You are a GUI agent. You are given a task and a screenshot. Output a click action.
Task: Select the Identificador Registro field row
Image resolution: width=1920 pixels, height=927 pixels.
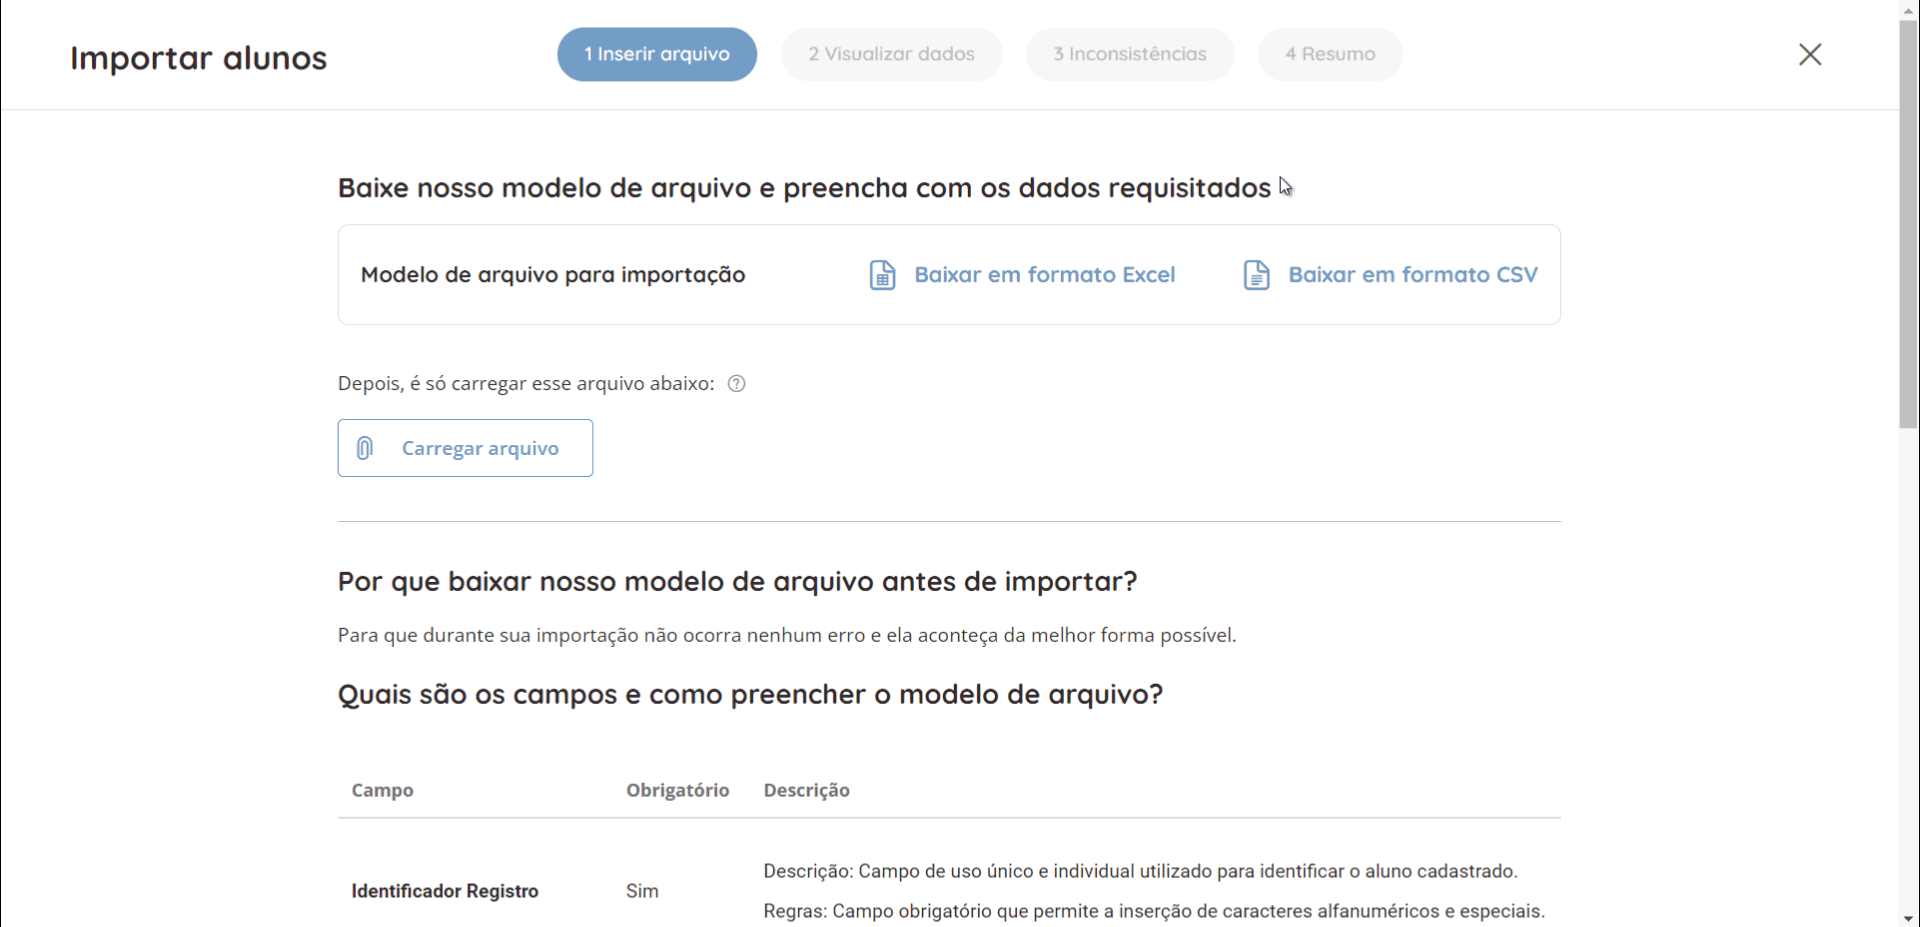445,891
